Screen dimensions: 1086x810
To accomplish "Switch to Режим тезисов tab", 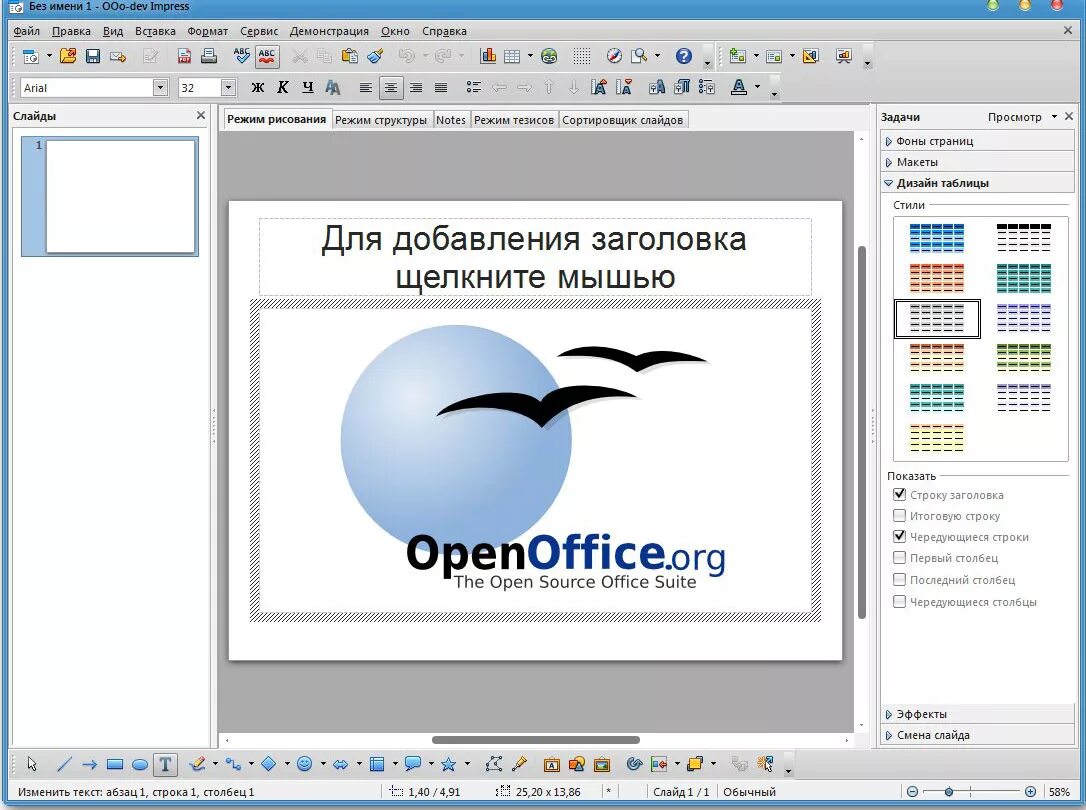I will coord(514,120).
